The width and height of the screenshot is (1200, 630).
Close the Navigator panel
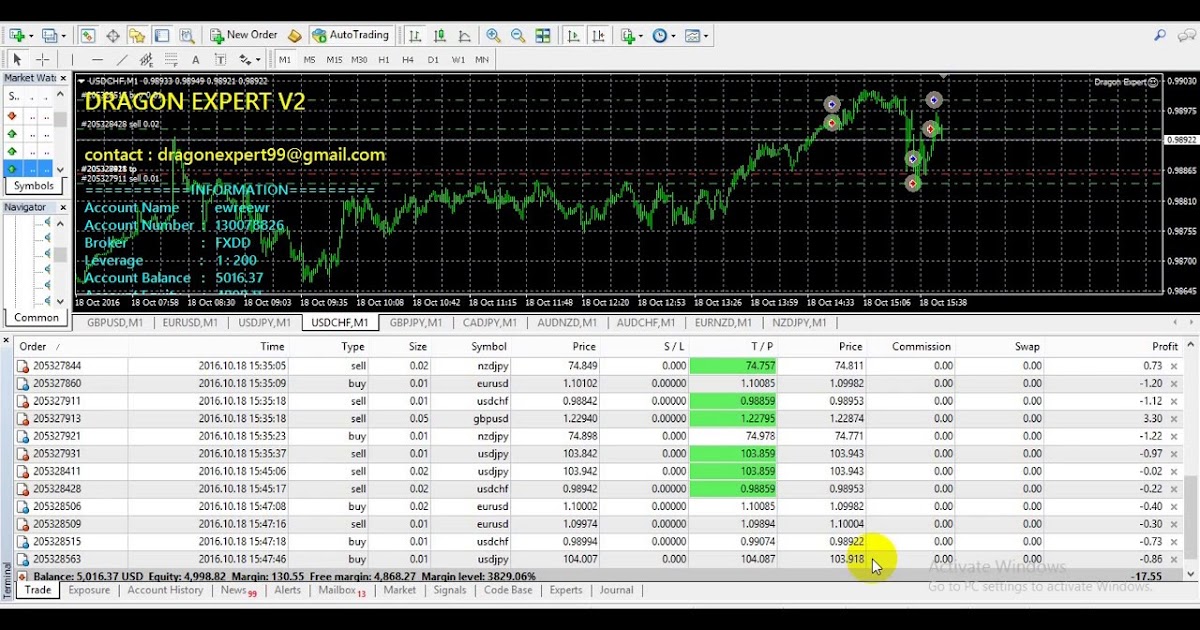(x=63, y=207)
